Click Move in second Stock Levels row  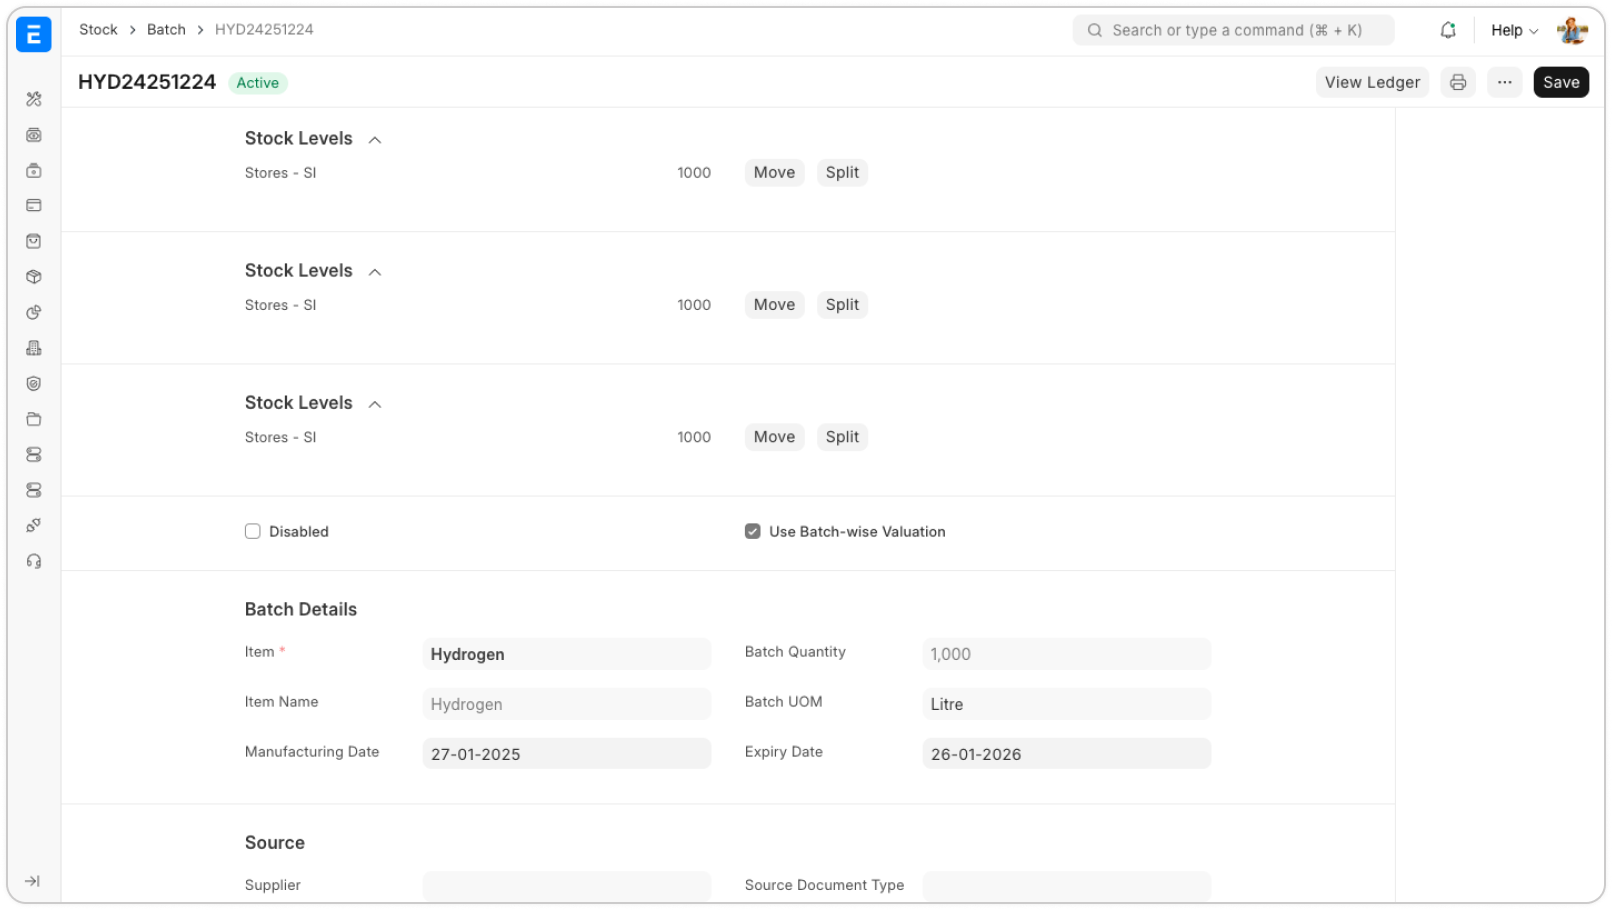click(x=774, y=305)
